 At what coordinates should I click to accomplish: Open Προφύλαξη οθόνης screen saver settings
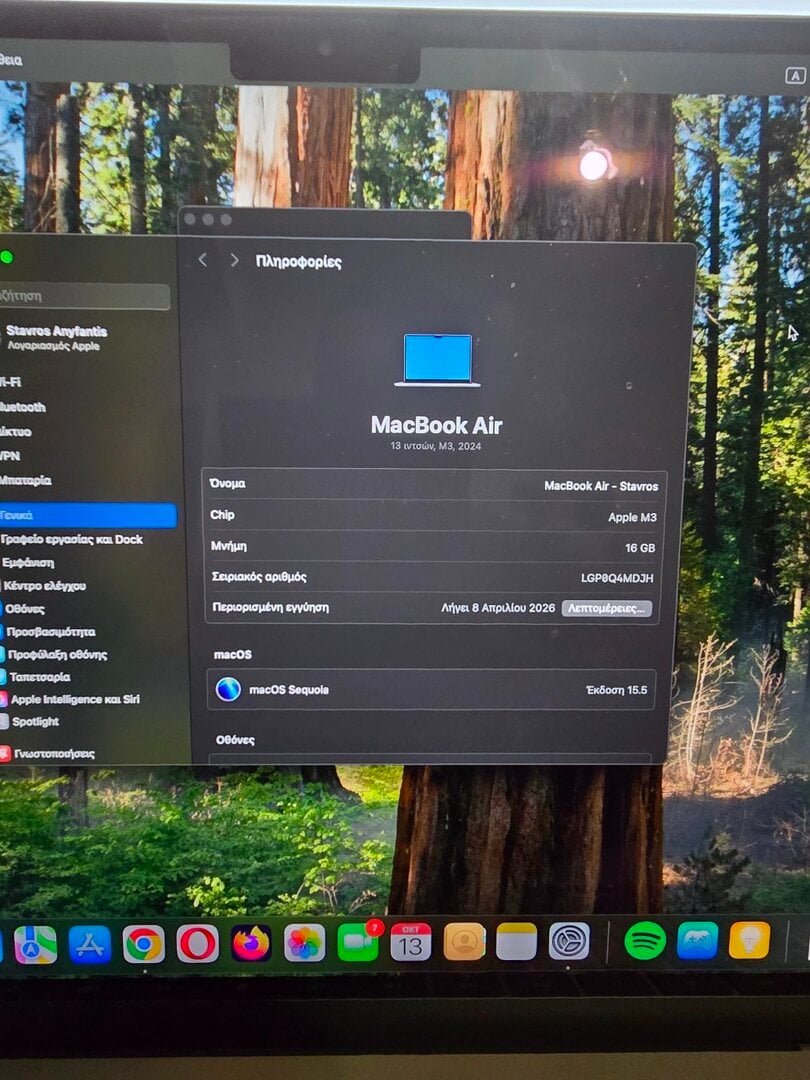click(55, 654)
